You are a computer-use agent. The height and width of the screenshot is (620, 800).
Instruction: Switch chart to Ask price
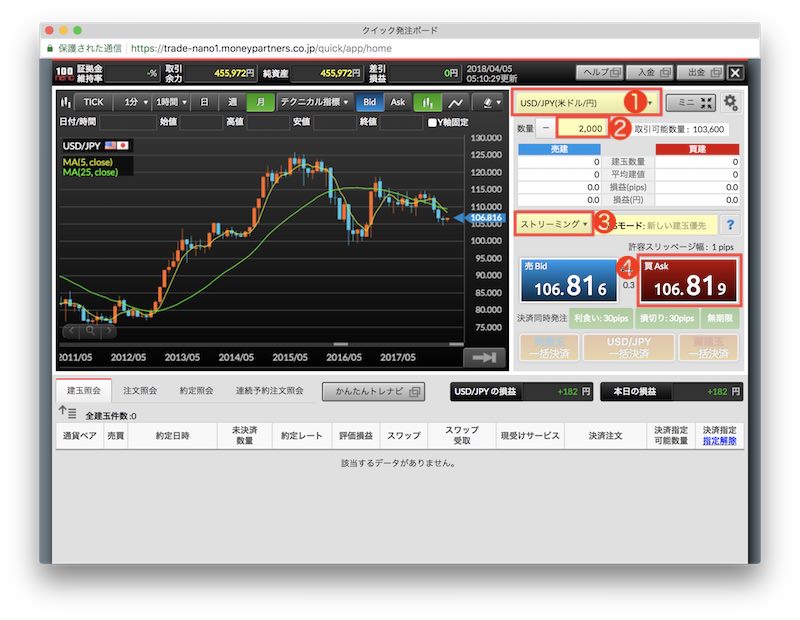[397, 102]
